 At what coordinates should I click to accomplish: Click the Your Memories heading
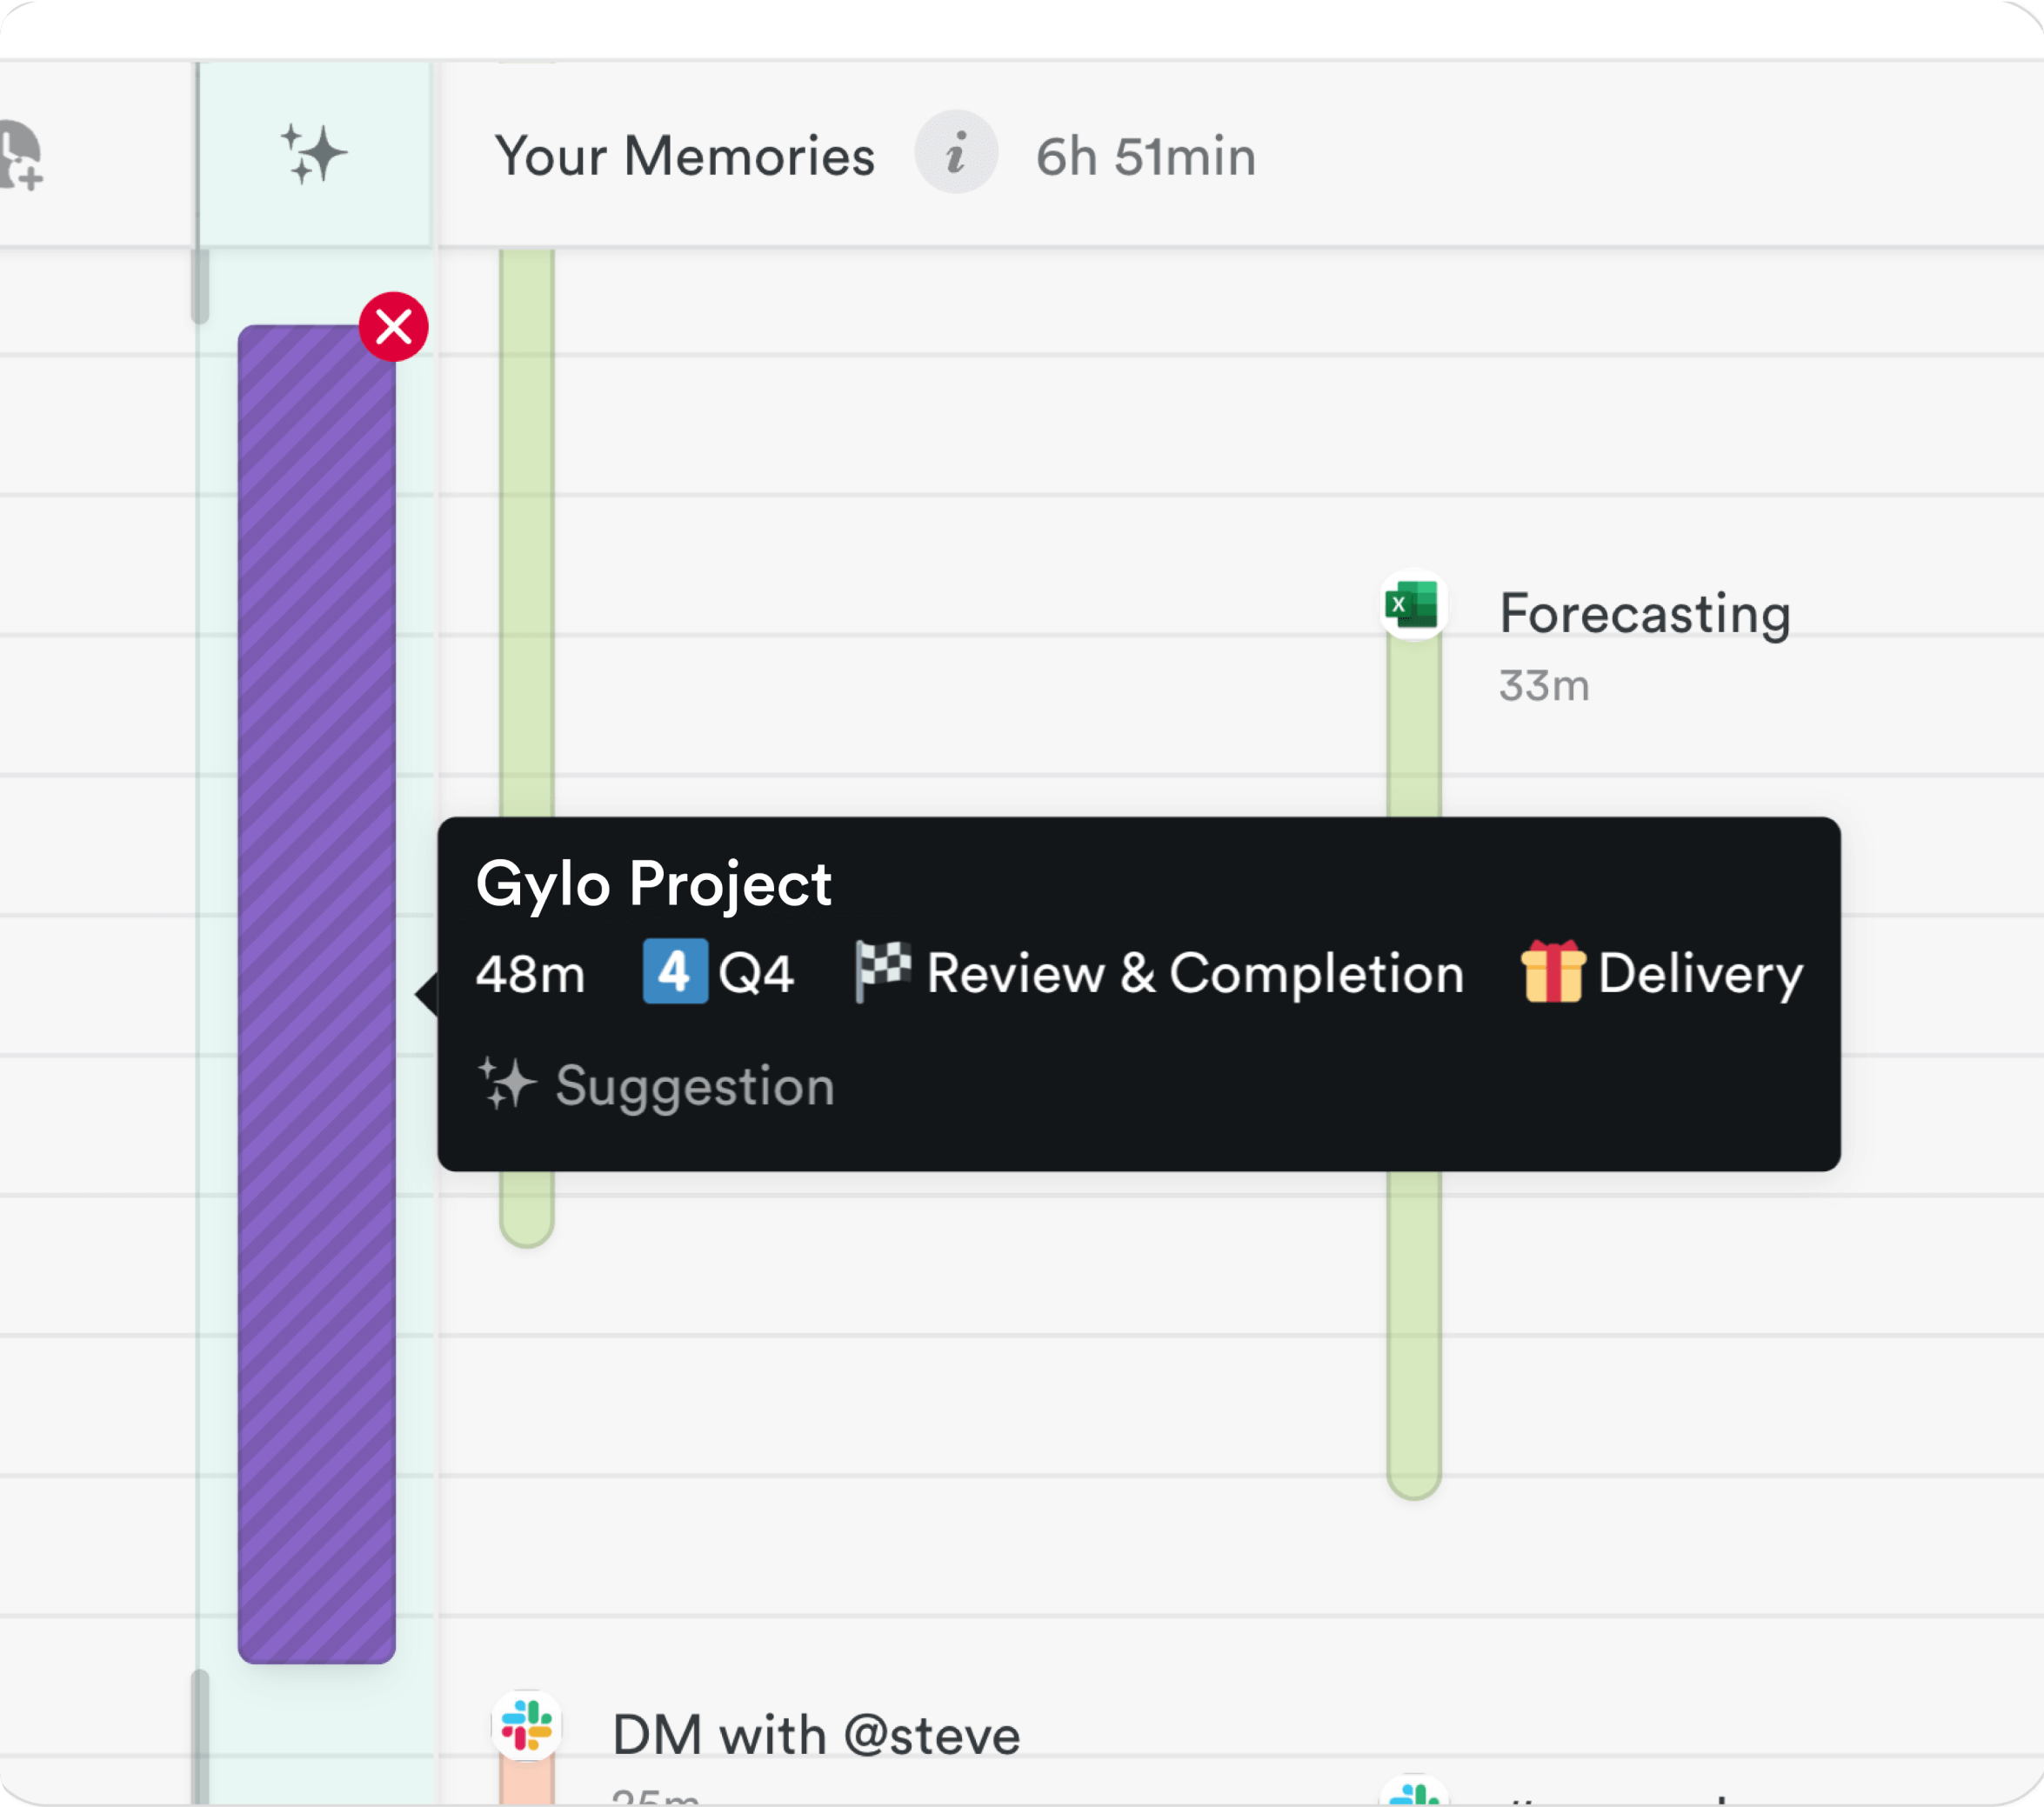click(x=685, y=157)
